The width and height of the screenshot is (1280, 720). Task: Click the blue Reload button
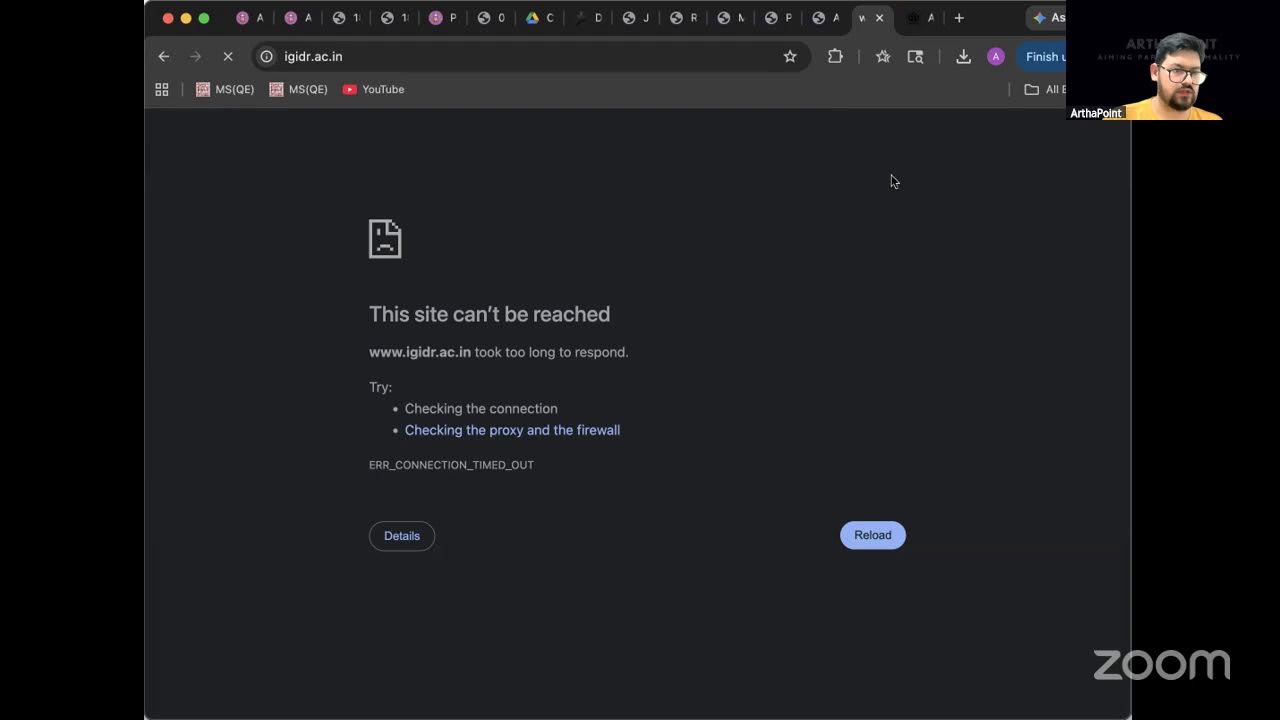point(873,535)
